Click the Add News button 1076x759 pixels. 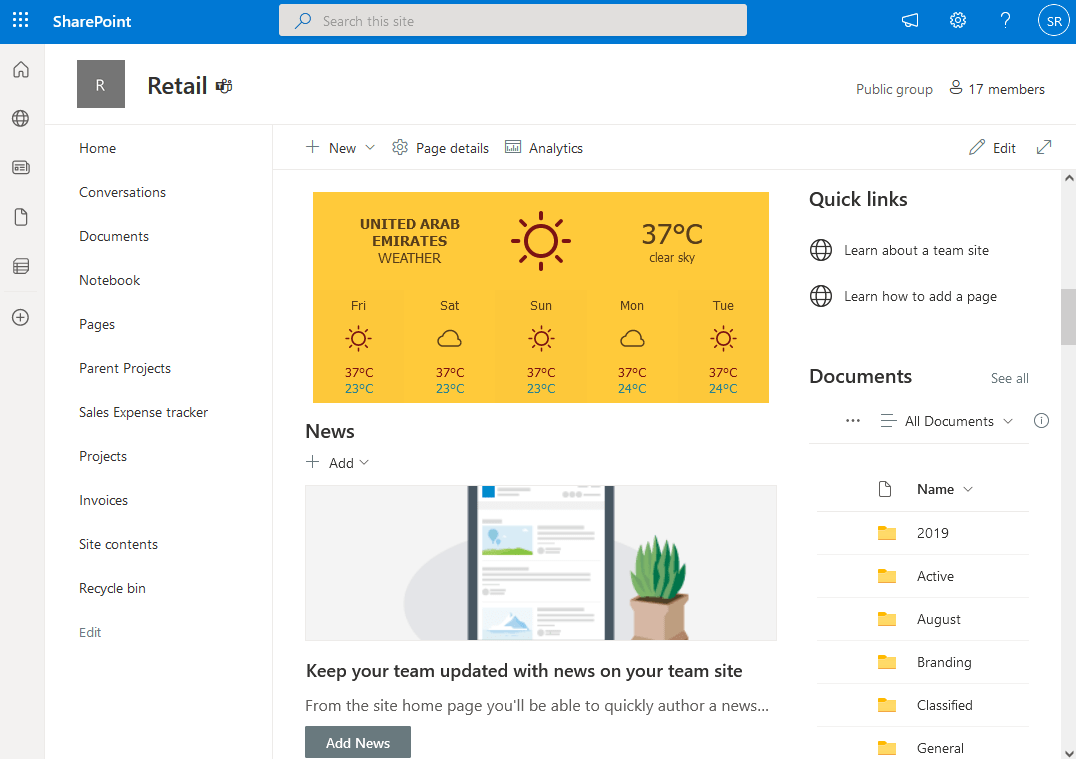(357, 742)
